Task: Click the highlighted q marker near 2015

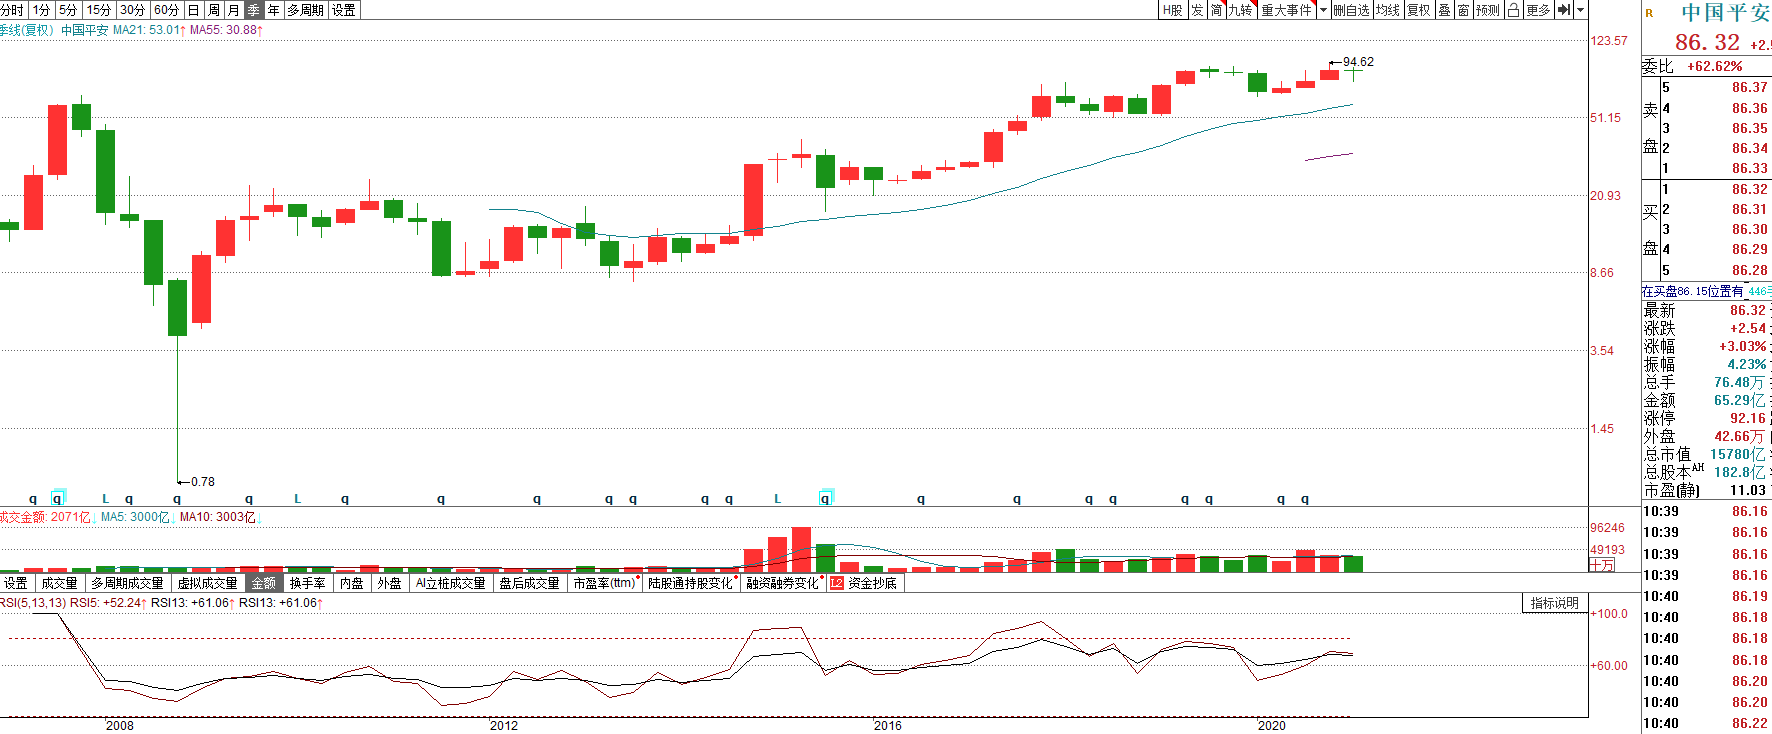Action: tap(825, 498)
